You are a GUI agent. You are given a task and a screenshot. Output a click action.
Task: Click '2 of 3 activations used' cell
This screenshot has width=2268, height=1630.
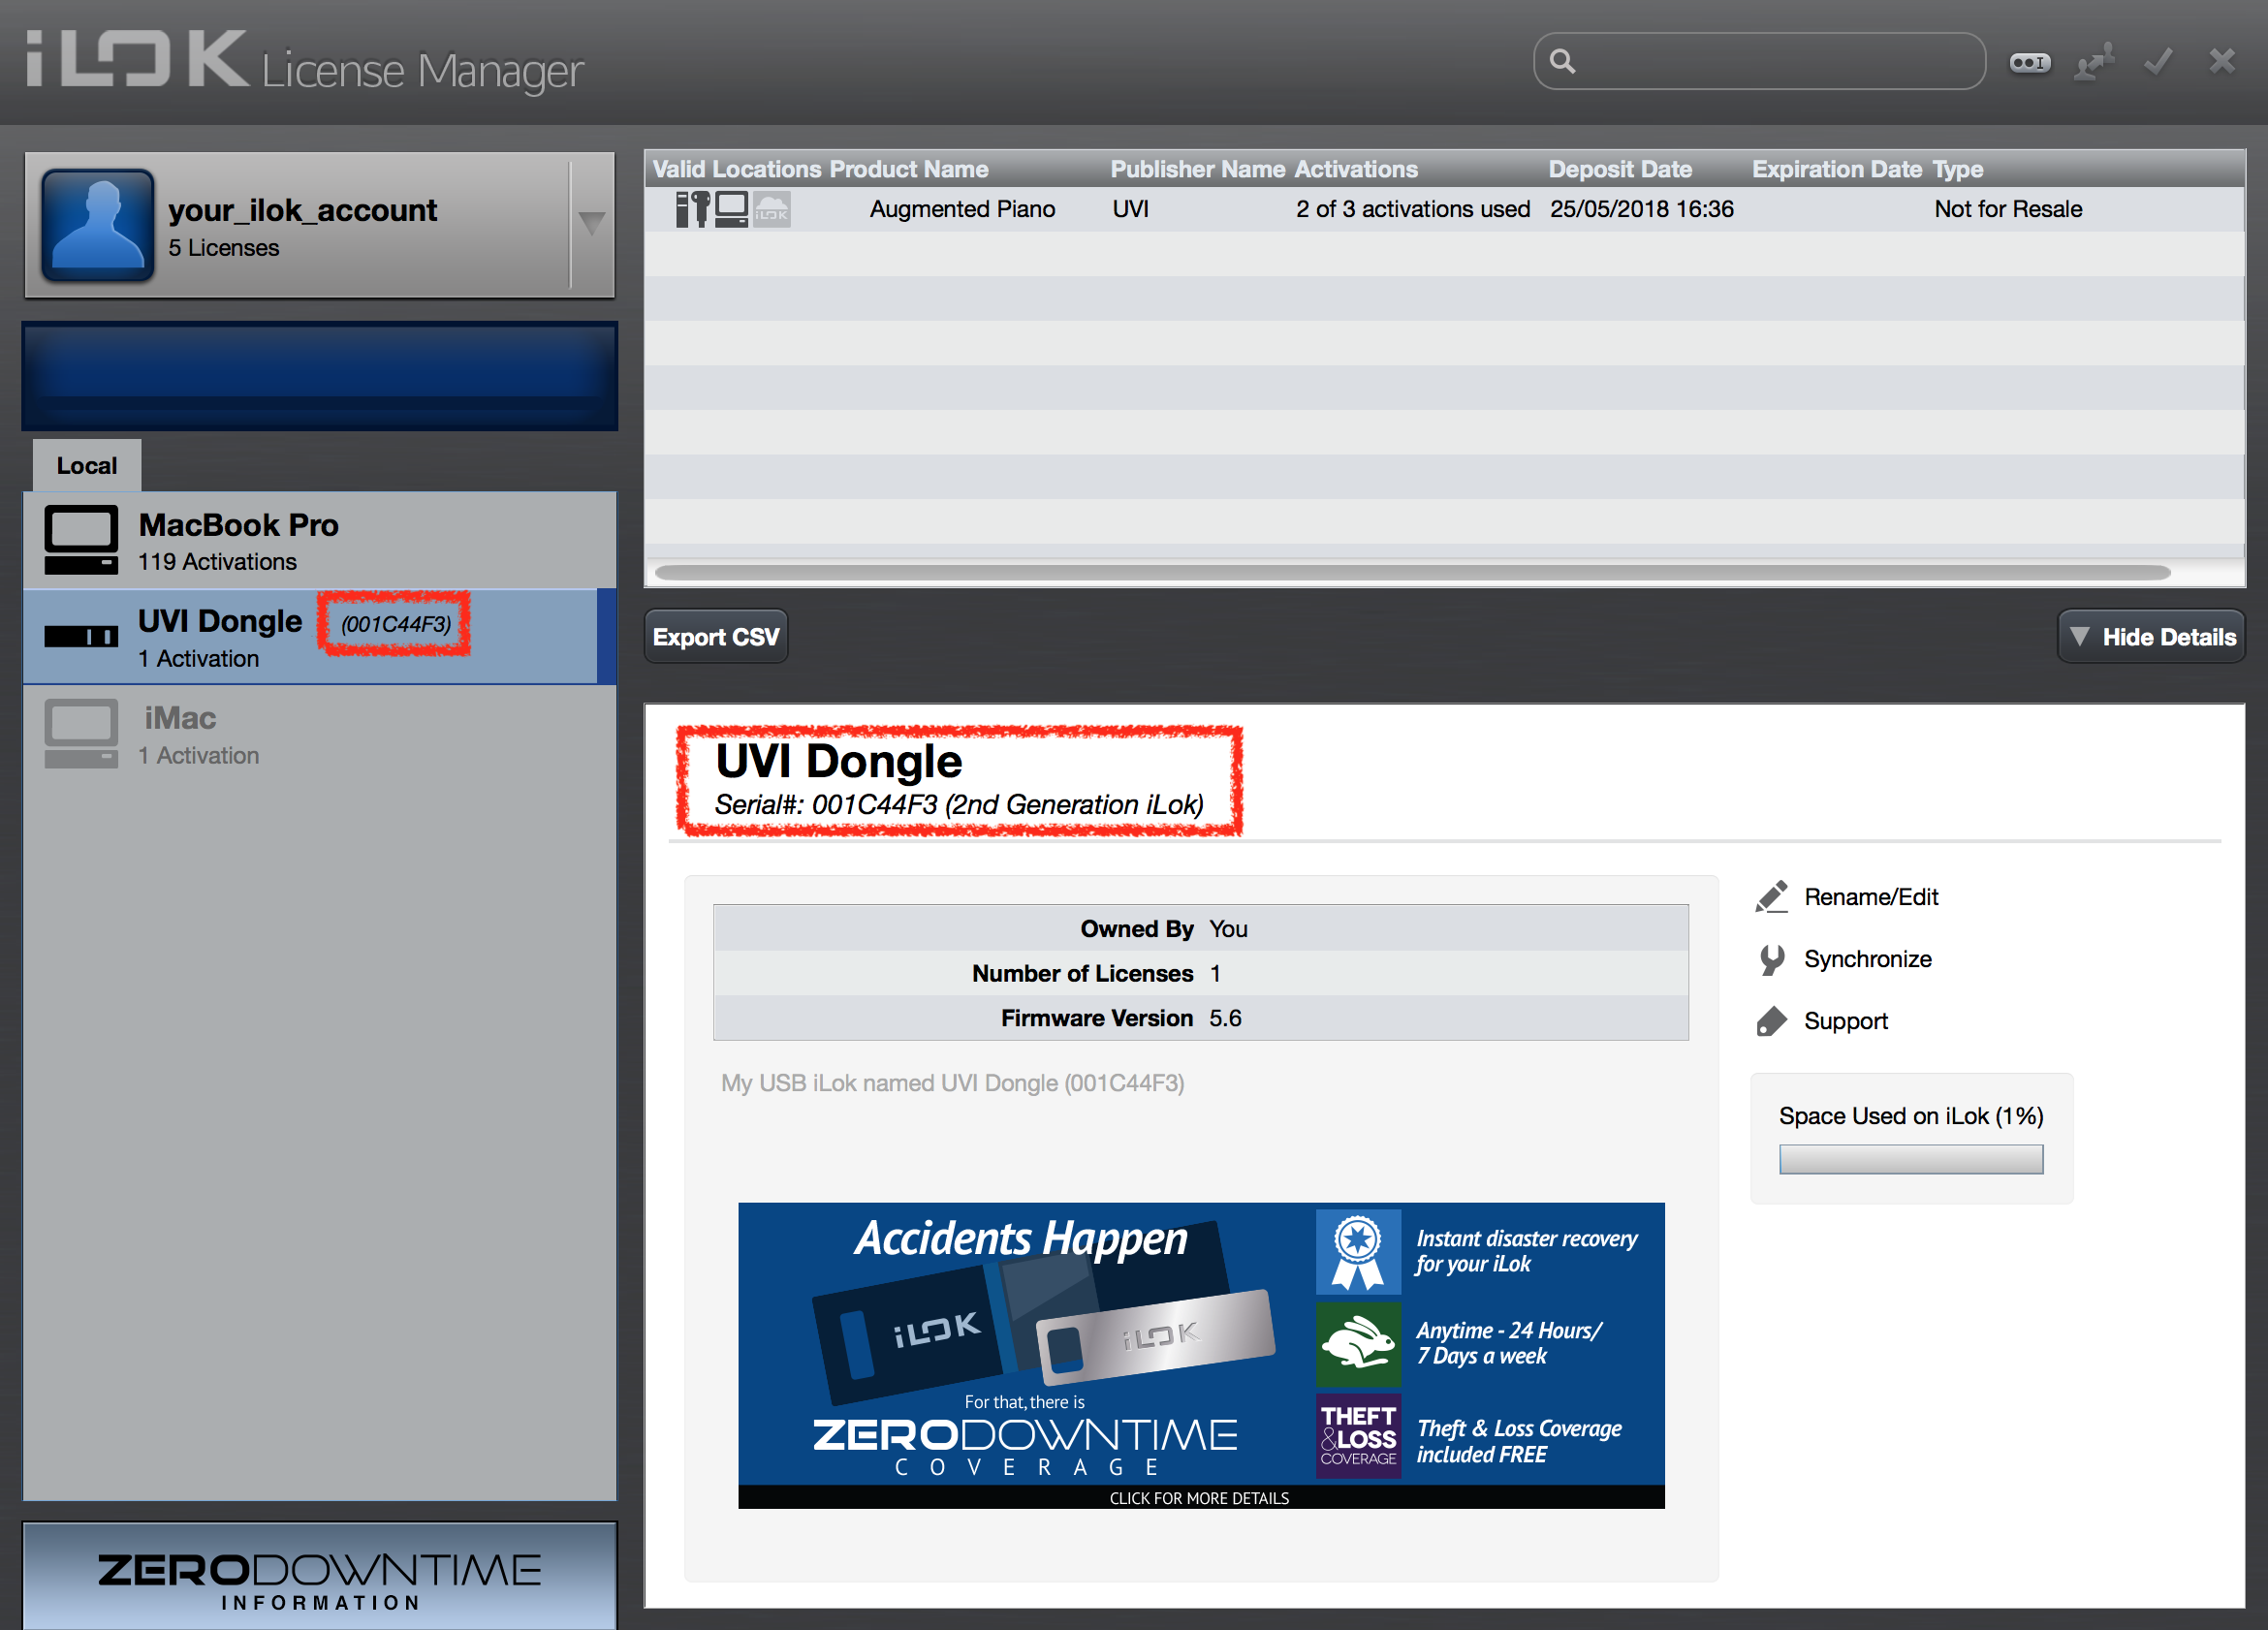pyautogui.click(x=1413, y=209)
